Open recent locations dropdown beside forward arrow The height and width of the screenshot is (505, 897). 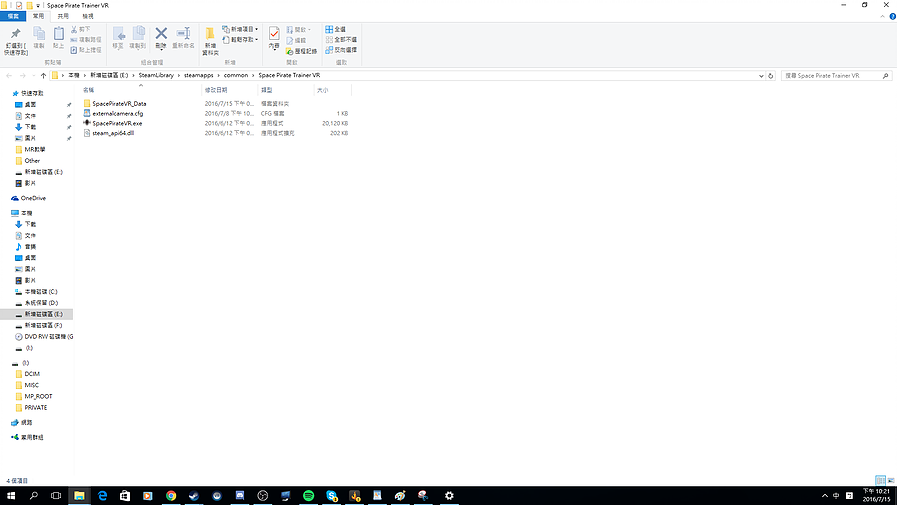[x=33, y=75]
